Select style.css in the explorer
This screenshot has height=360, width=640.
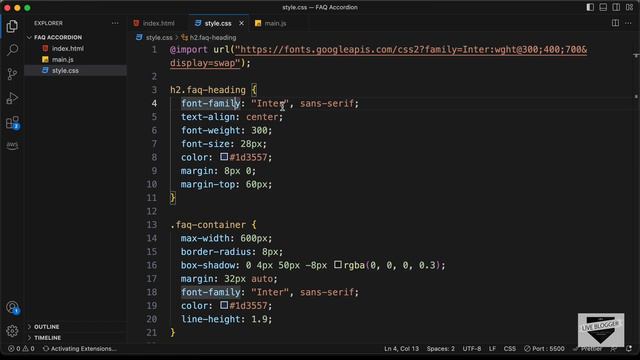(x=65, y=70)
